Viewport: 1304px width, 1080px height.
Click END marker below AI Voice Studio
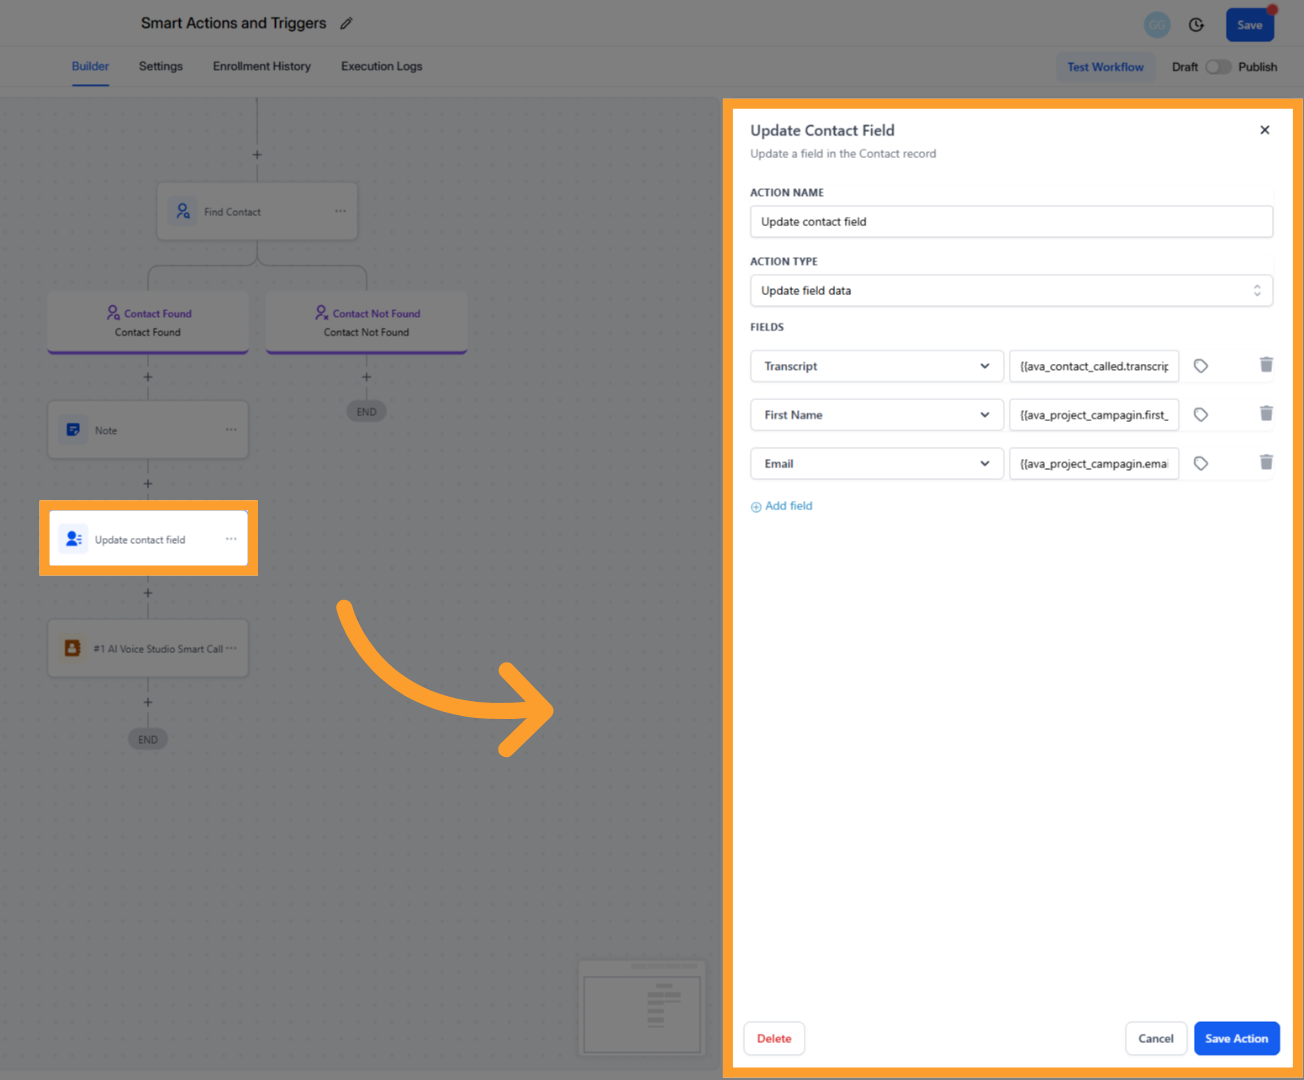(x=148, y=740)
